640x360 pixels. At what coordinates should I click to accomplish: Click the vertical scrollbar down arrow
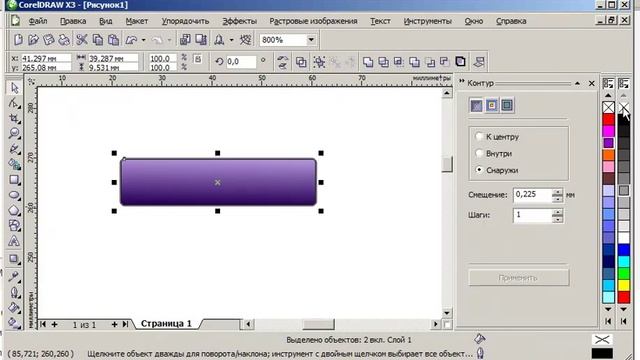447,313
